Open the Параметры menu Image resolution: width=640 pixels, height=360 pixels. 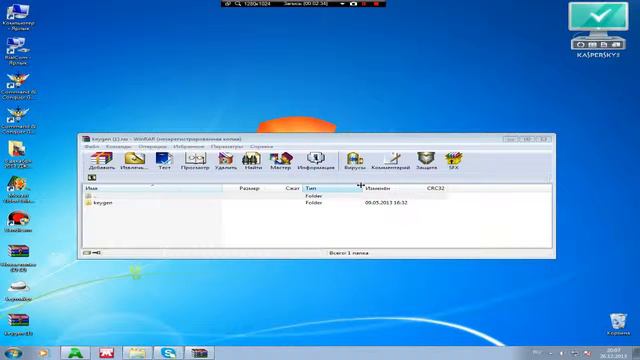[227, 147]
